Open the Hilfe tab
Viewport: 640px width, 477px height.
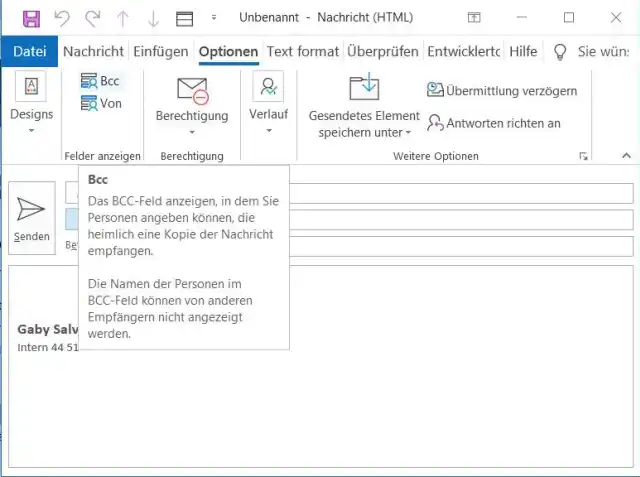point(523,51)
